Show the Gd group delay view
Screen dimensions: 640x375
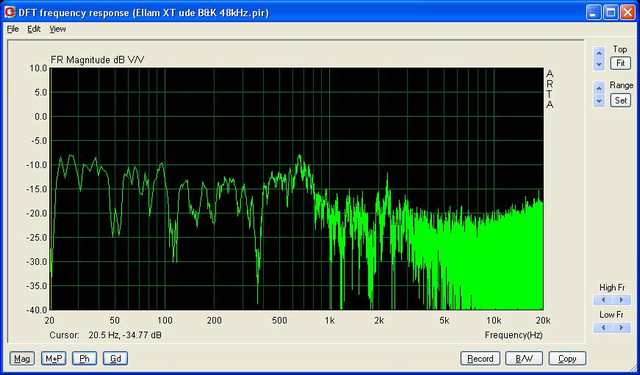(x=116, y=359)
